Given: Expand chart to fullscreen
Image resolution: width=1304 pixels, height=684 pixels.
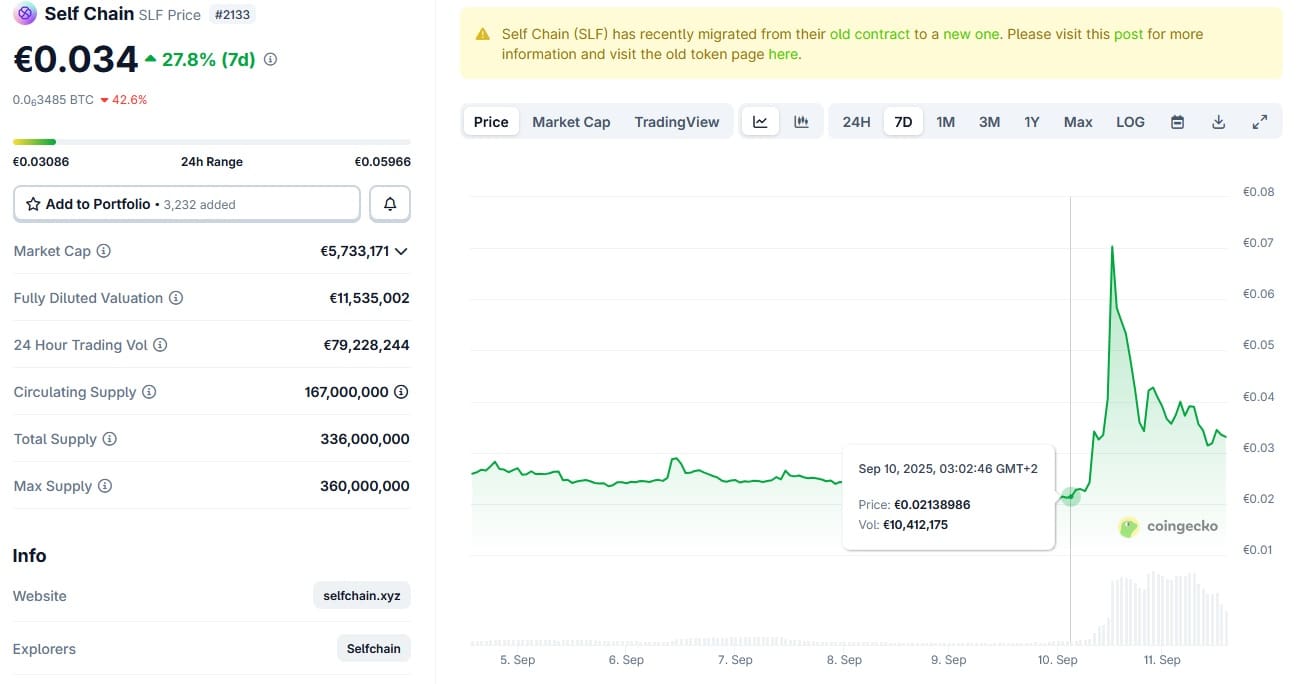Looking at the screenshot, I should coord(1260,122).
